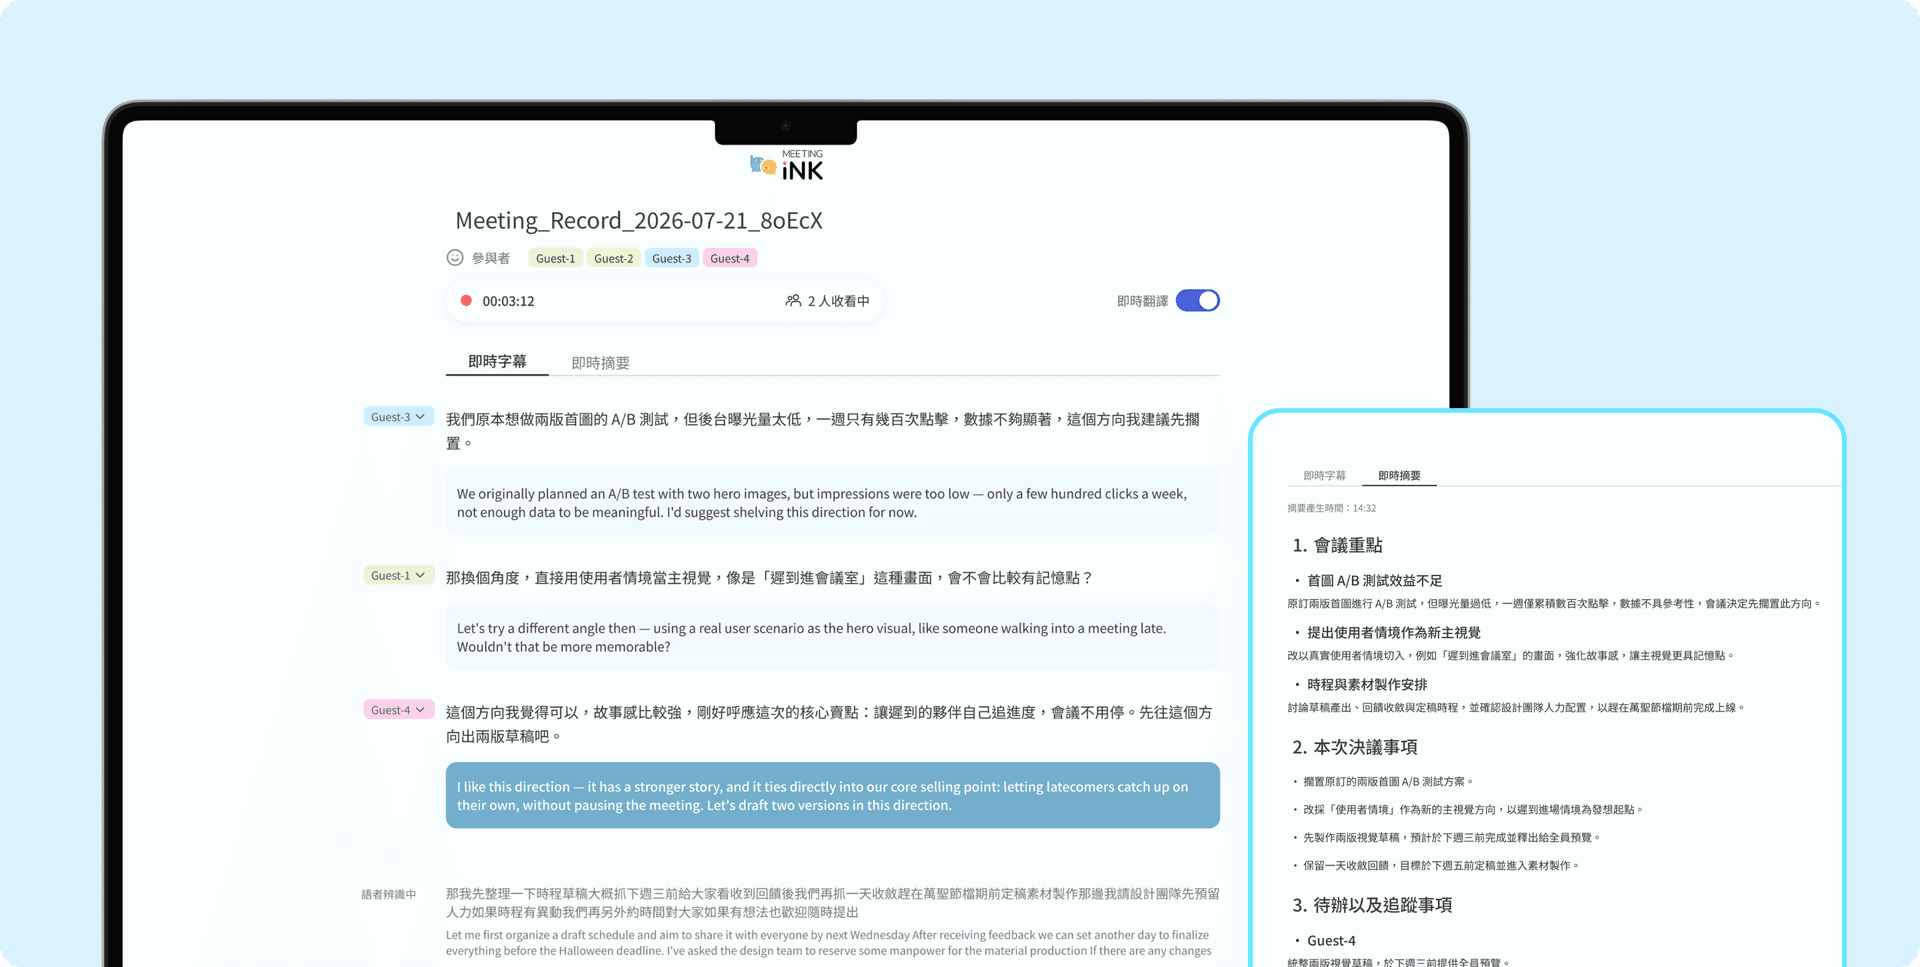Click the 2 人收看中 viewer count
The image size is (1920, 967).
point(838,301)
